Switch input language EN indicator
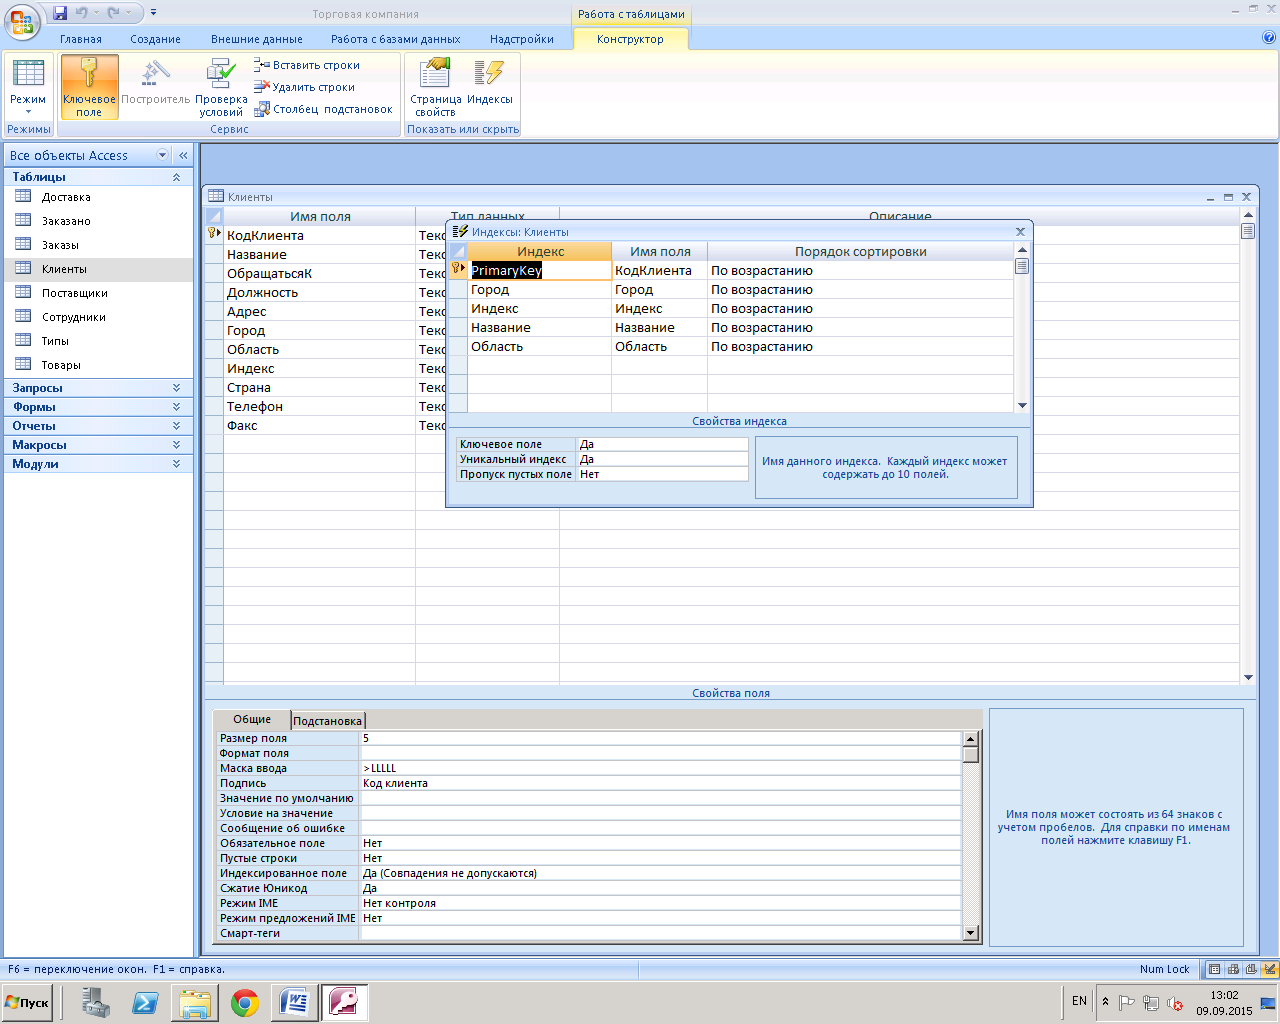 [1079, 1001]
